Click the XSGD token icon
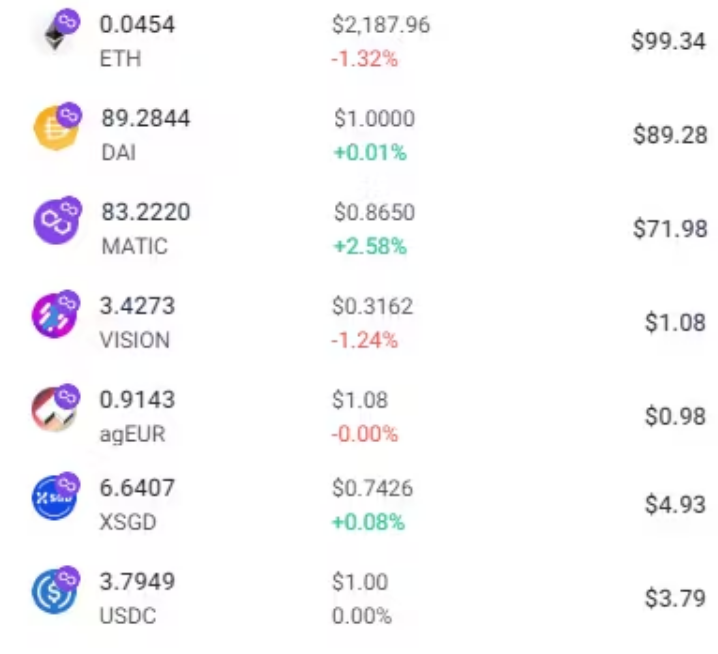718x654 pixels. click(54, 498)
